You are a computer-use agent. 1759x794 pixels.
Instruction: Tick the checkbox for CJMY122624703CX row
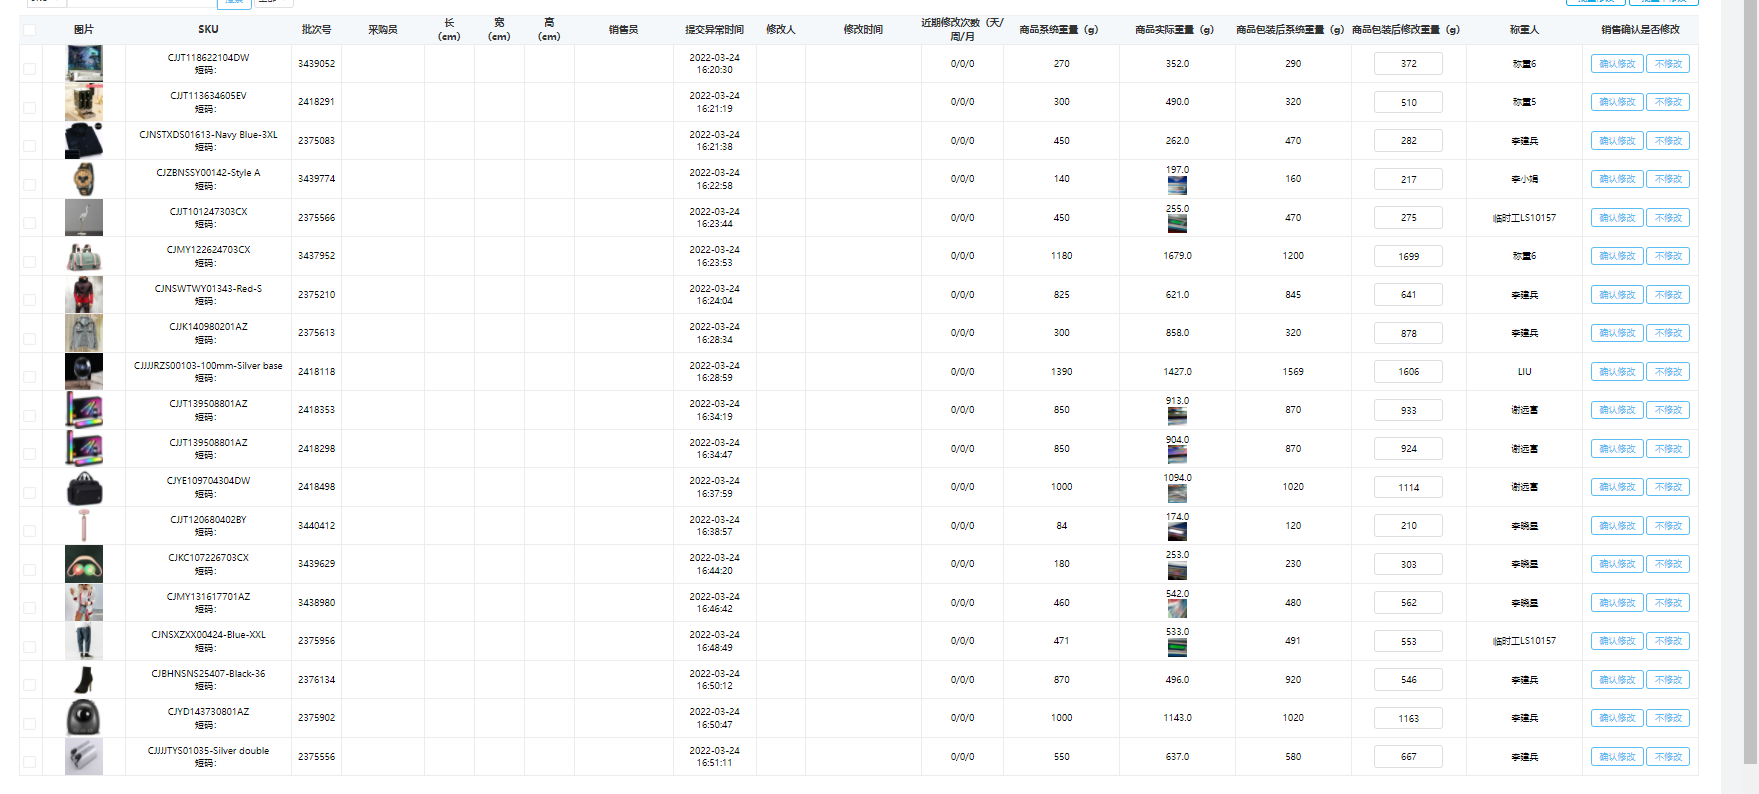[x=30, y=262]
